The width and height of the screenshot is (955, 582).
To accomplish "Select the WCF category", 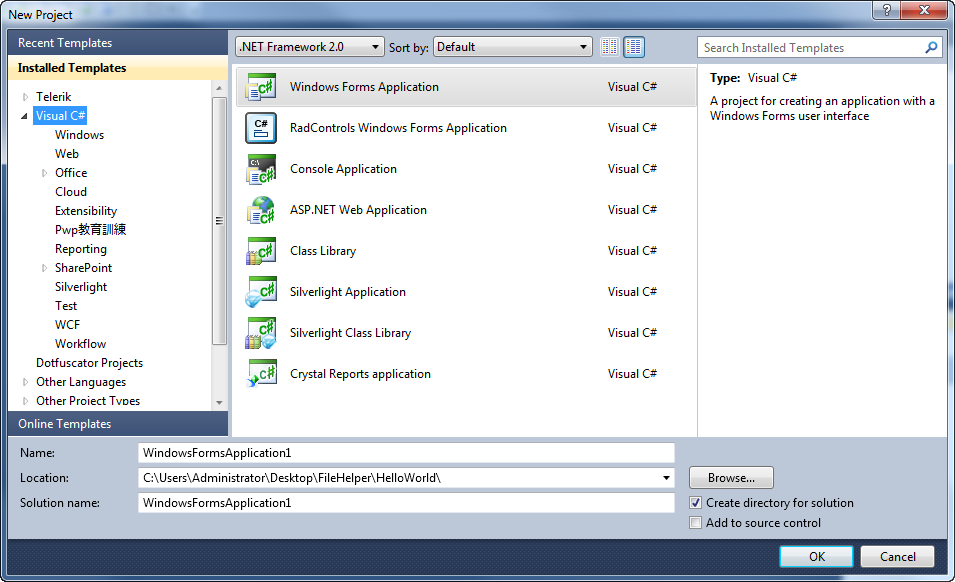I will [x=67, y=324].
